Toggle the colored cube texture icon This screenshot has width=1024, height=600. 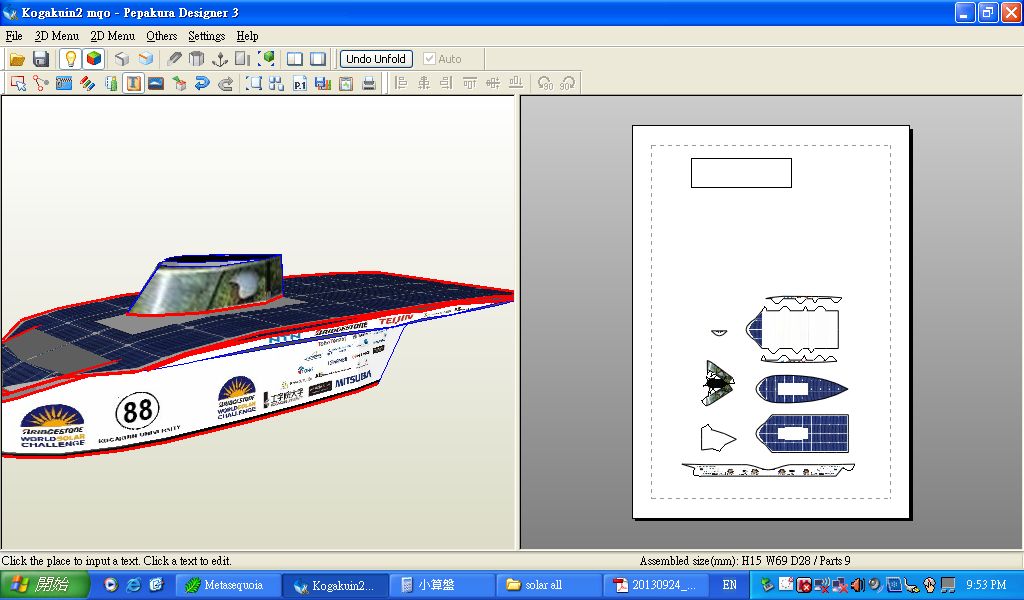(x=93, y=59)
